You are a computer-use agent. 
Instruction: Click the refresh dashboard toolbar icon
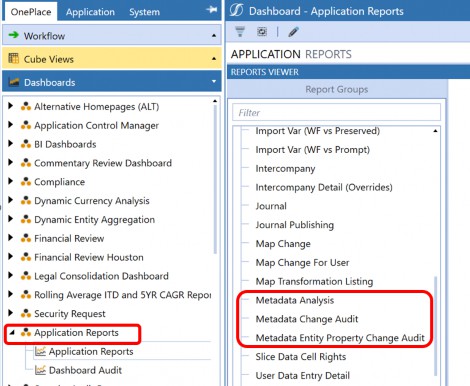262,32
